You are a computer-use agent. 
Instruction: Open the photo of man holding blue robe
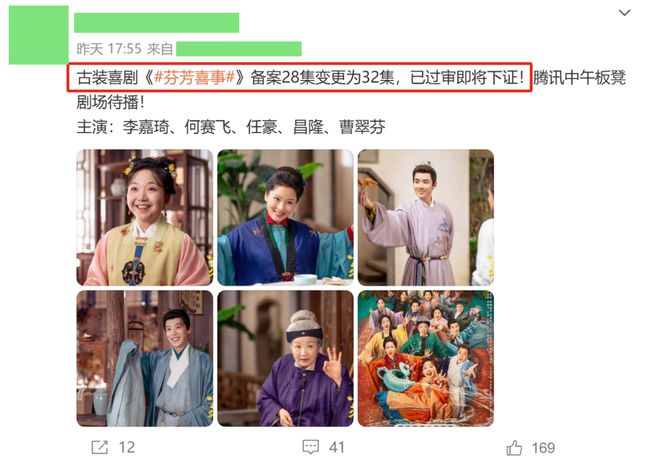pyautogui.click(x=145, y=358)
